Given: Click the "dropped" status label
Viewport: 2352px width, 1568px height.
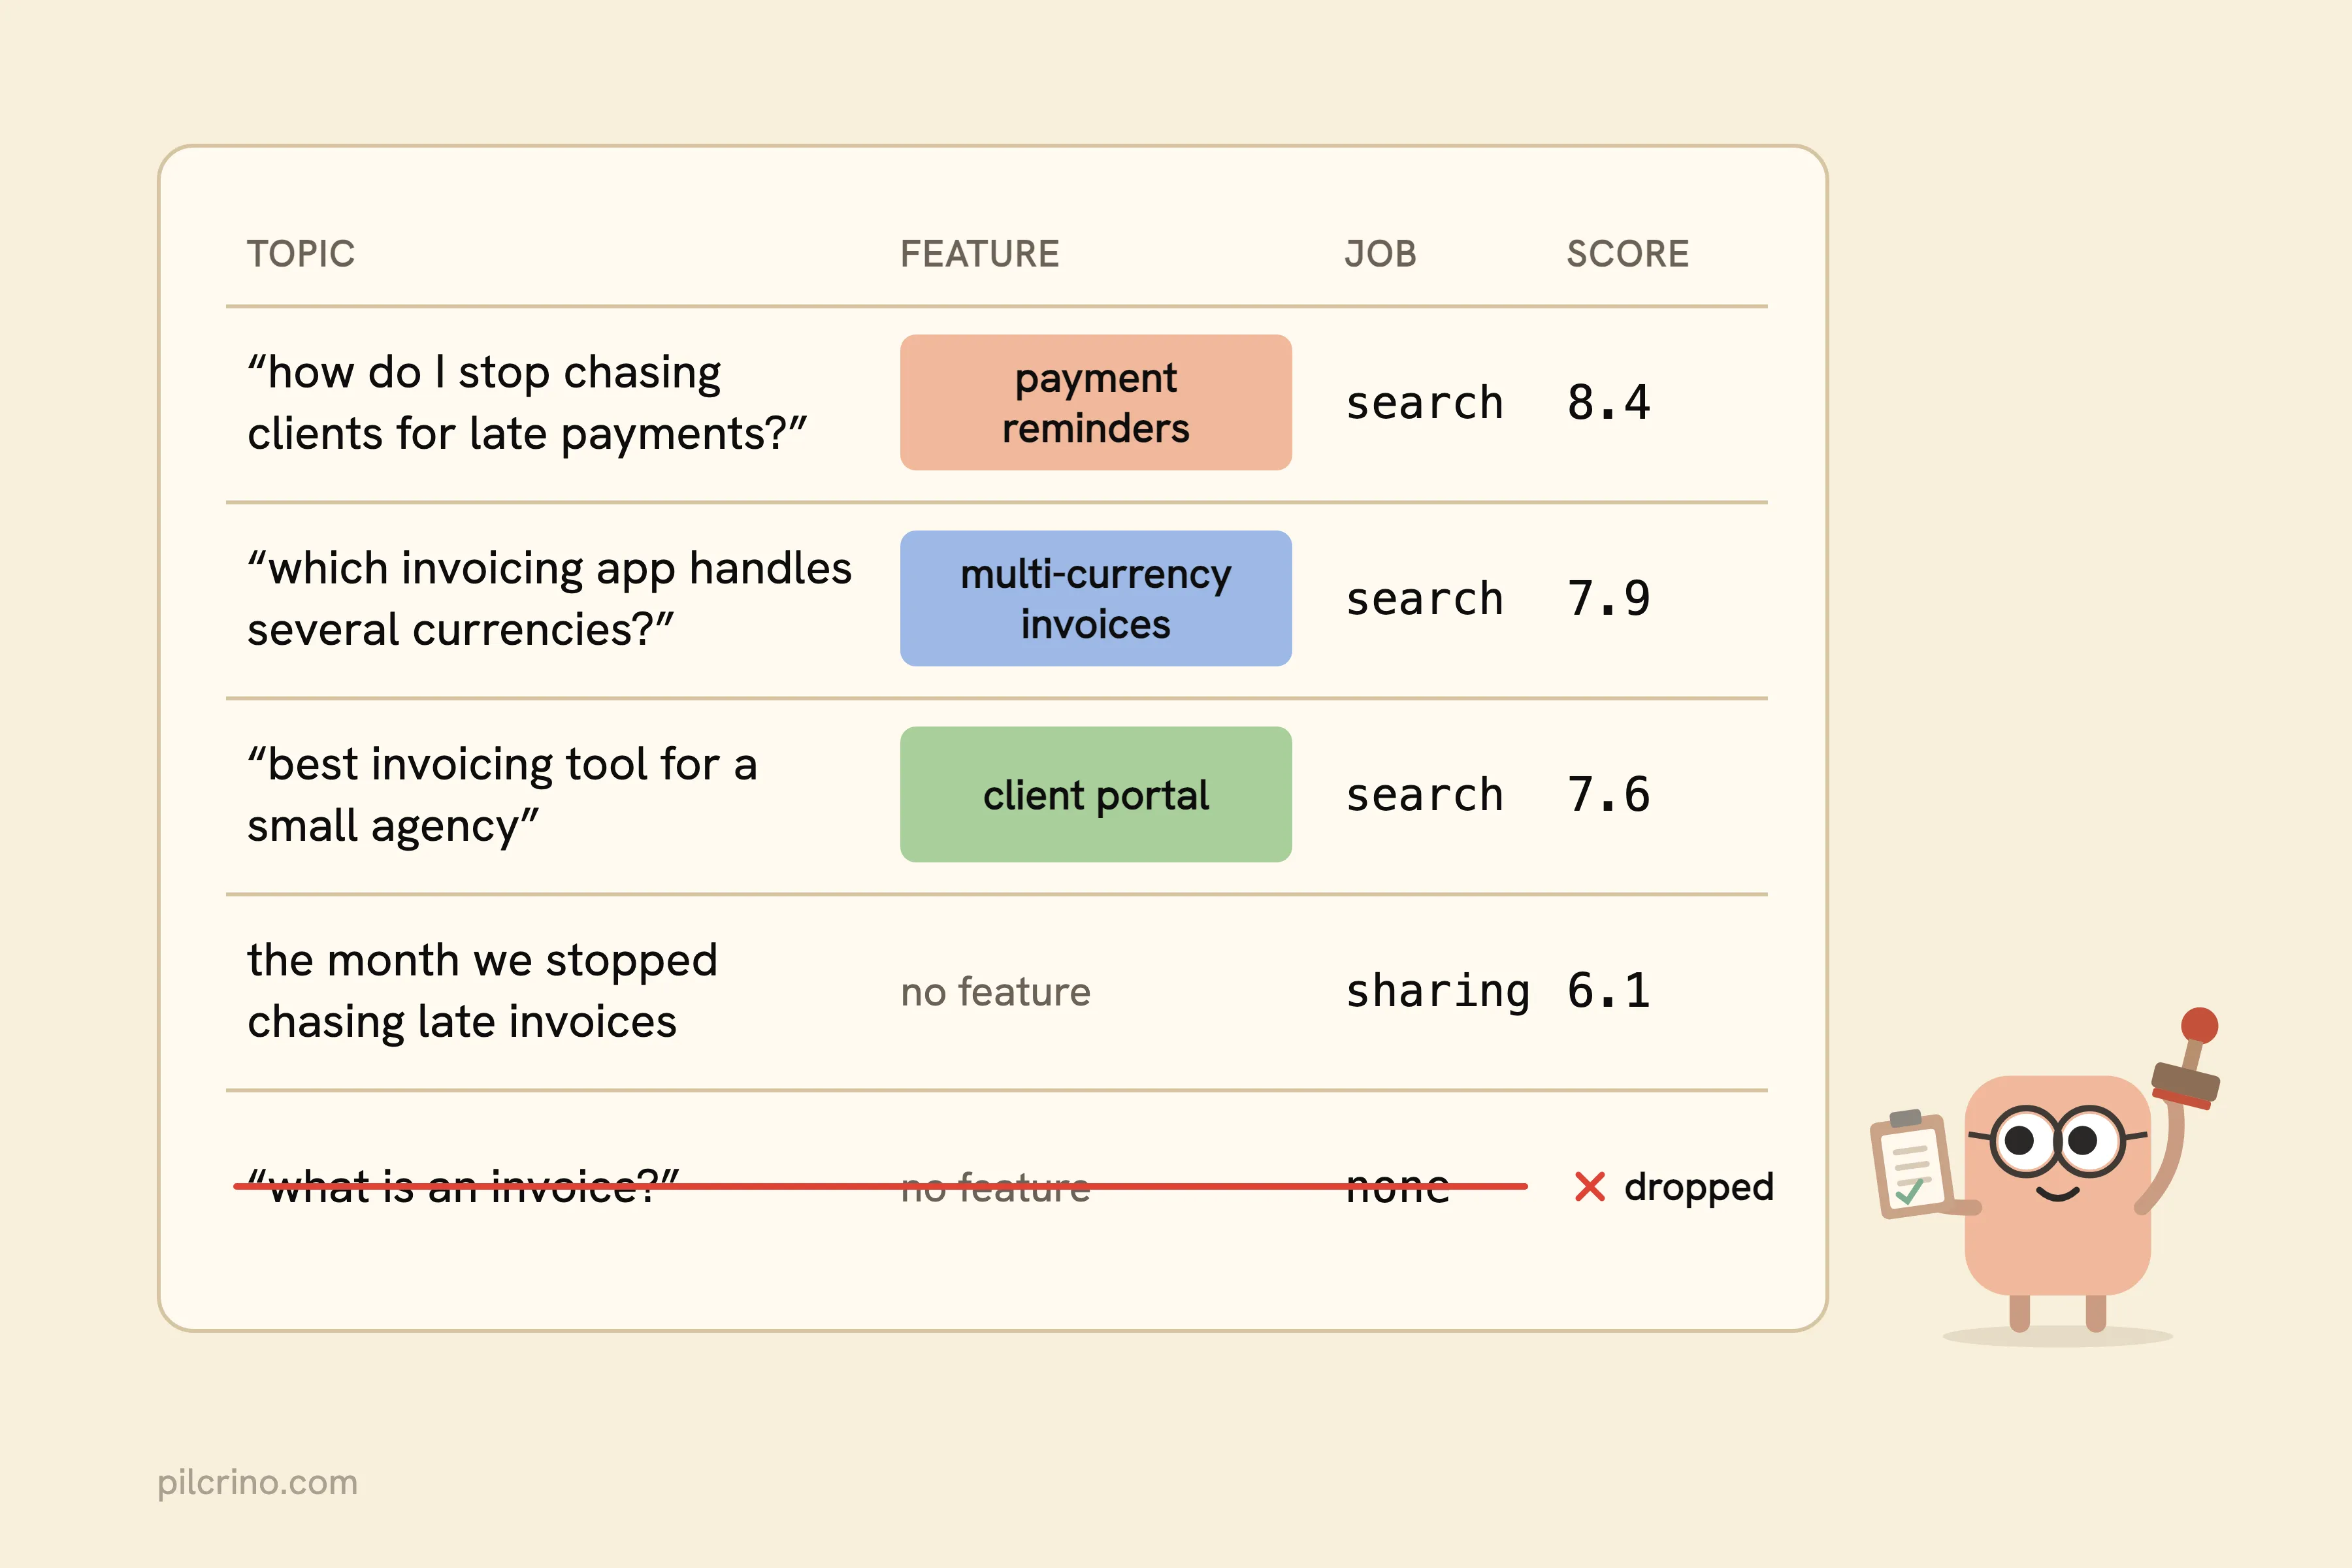Looking at the screenshot, I should tap(1698, 1188).
